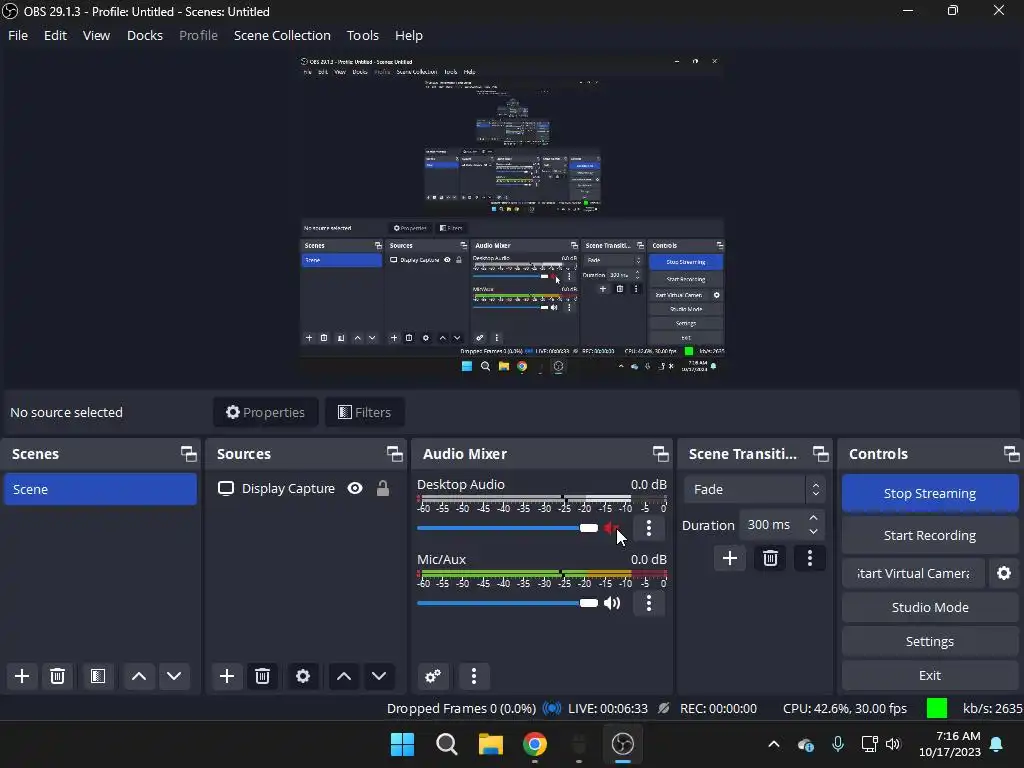This screenshot has width=1024, height=768.
Task: Click Desktop Audio volume slider
Action: [x=507, y=528]
